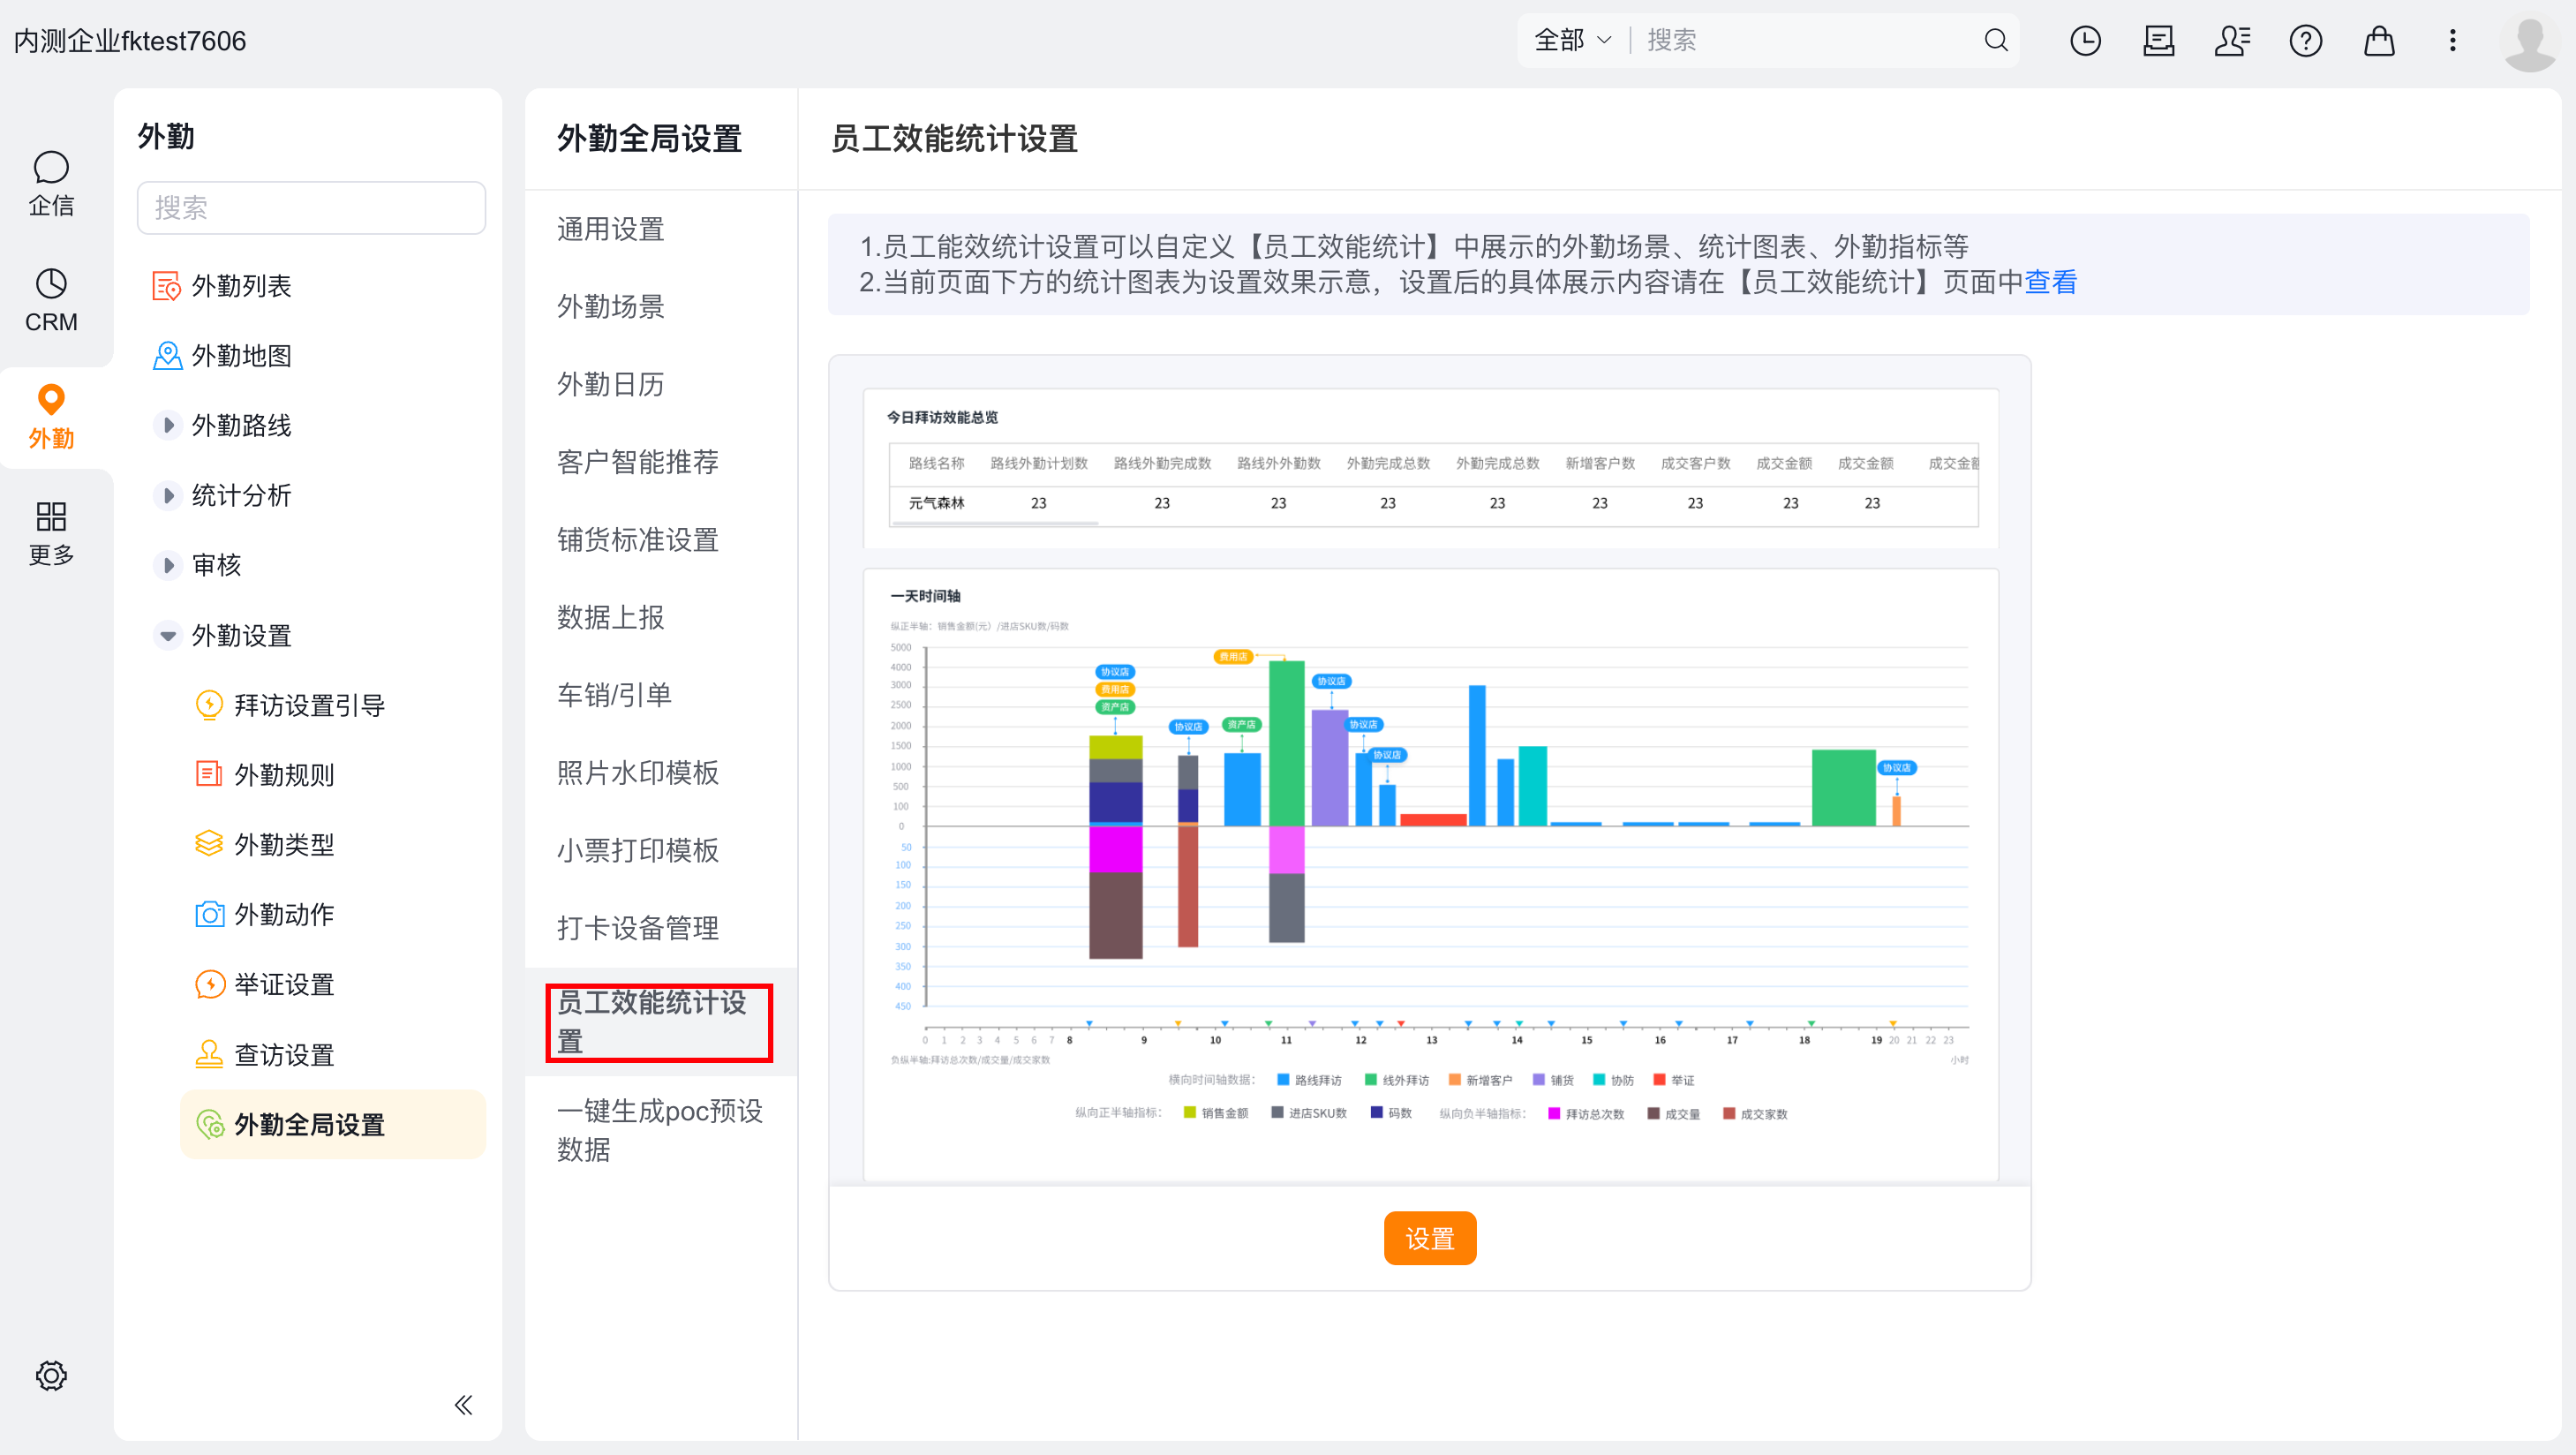Click the user avatar in top right
The height and width of the screenshot is (1455, 2576).
[2530, 42]
